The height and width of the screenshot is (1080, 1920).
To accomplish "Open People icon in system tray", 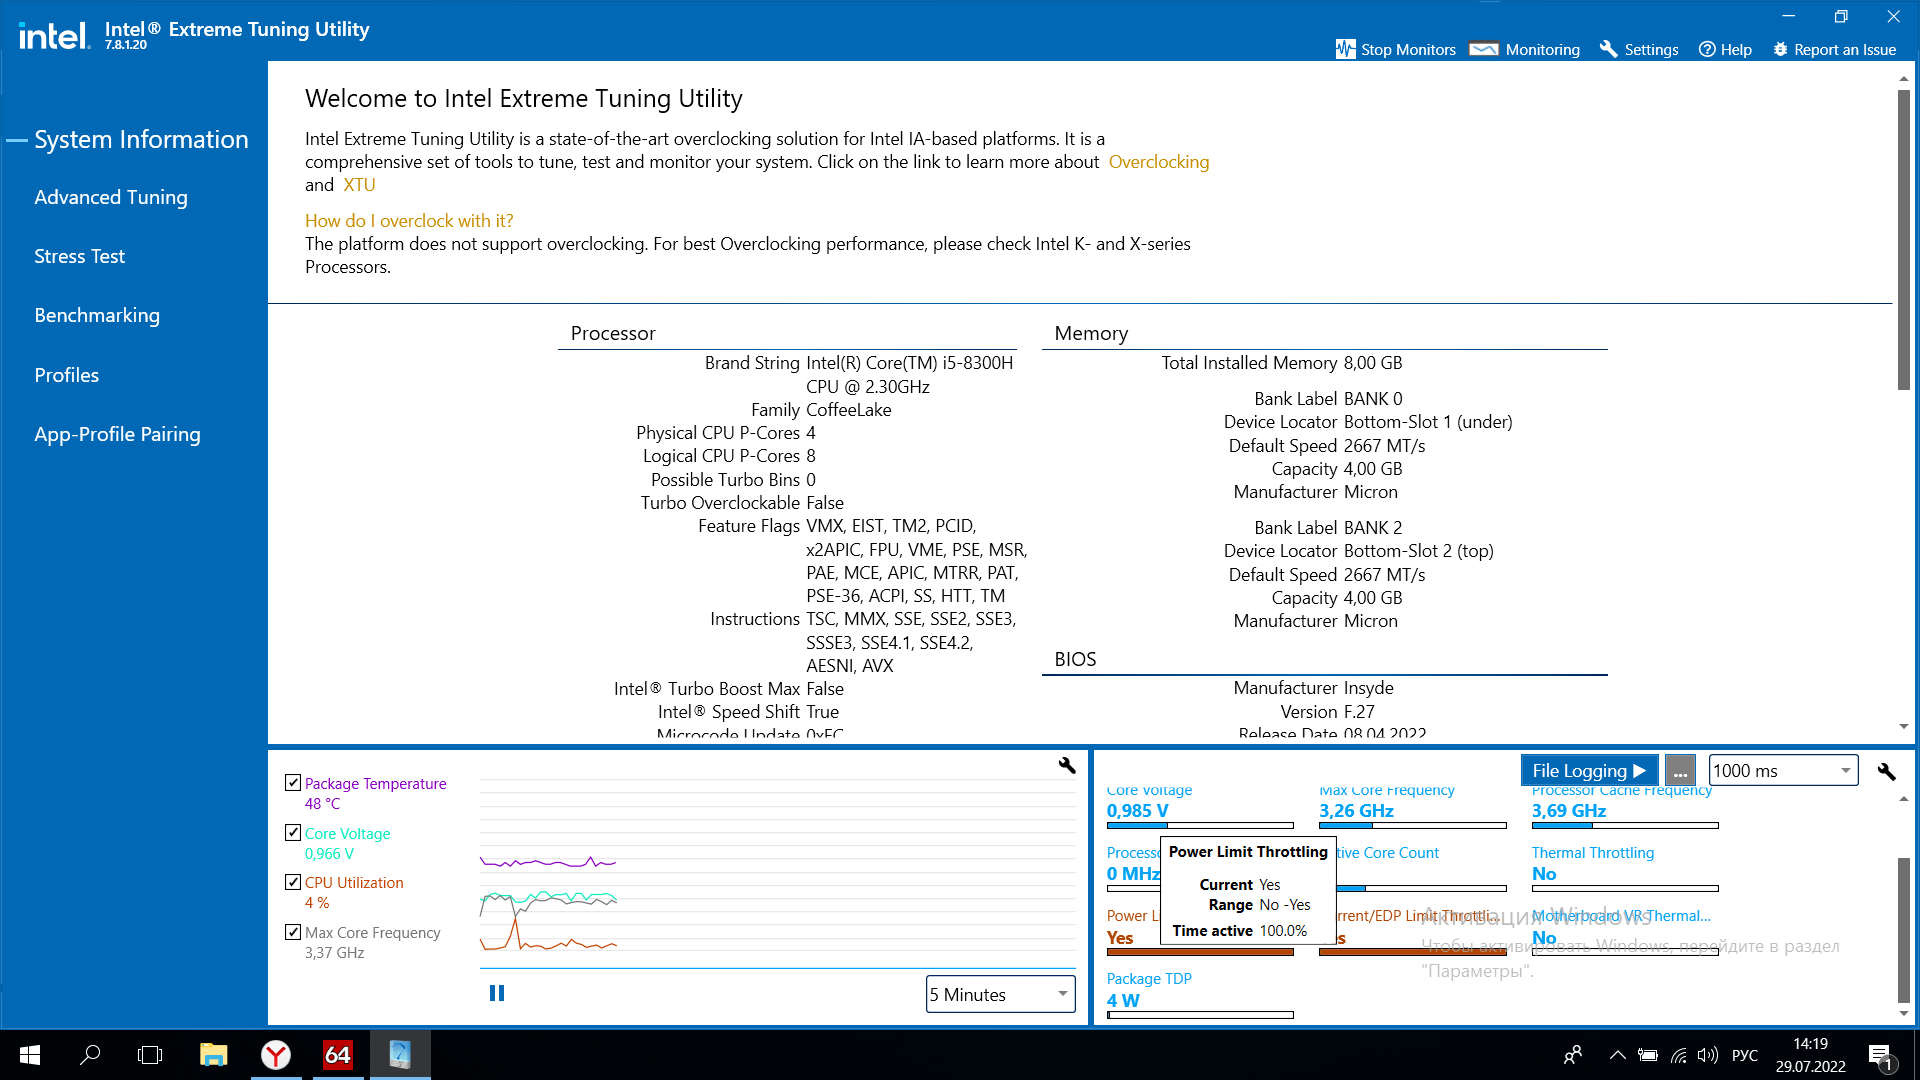I will click(1573, 1055).
